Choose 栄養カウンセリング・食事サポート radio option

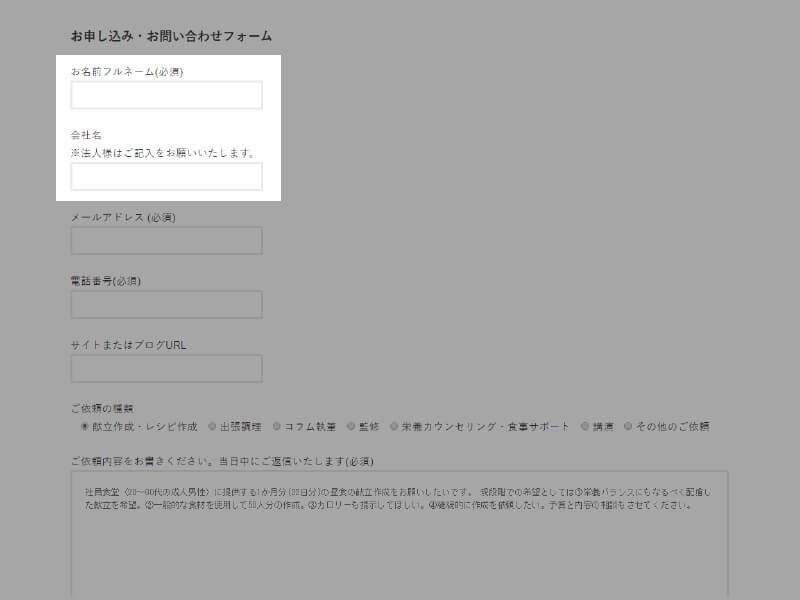[x=394, y=426]
